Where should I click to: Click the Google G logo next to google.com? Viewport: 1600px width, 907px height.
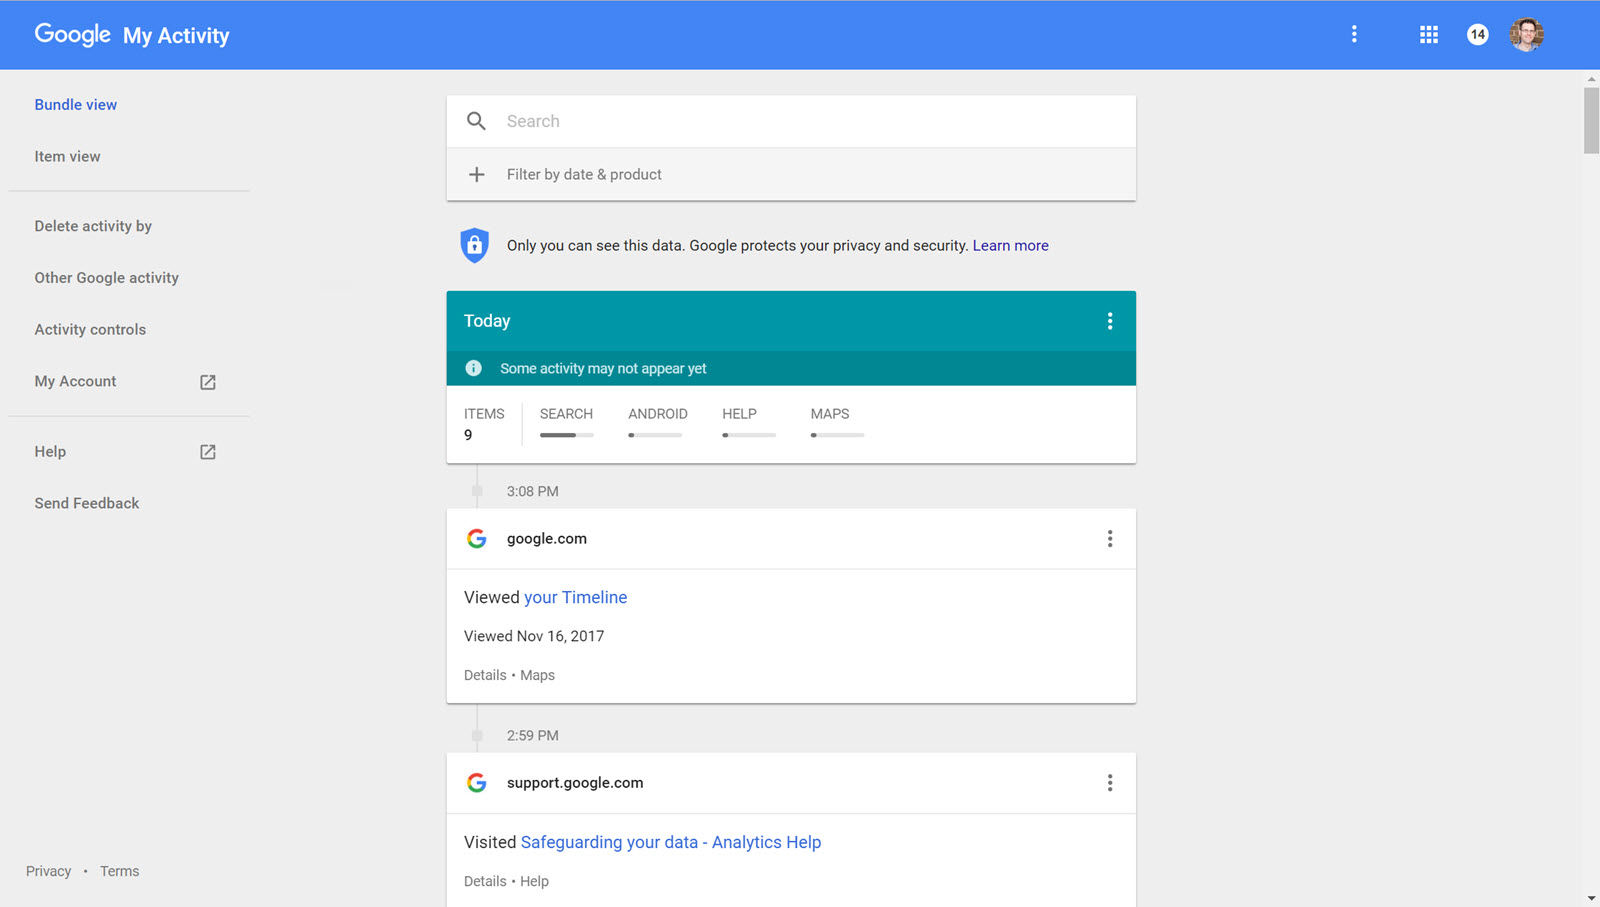[477, 538]
